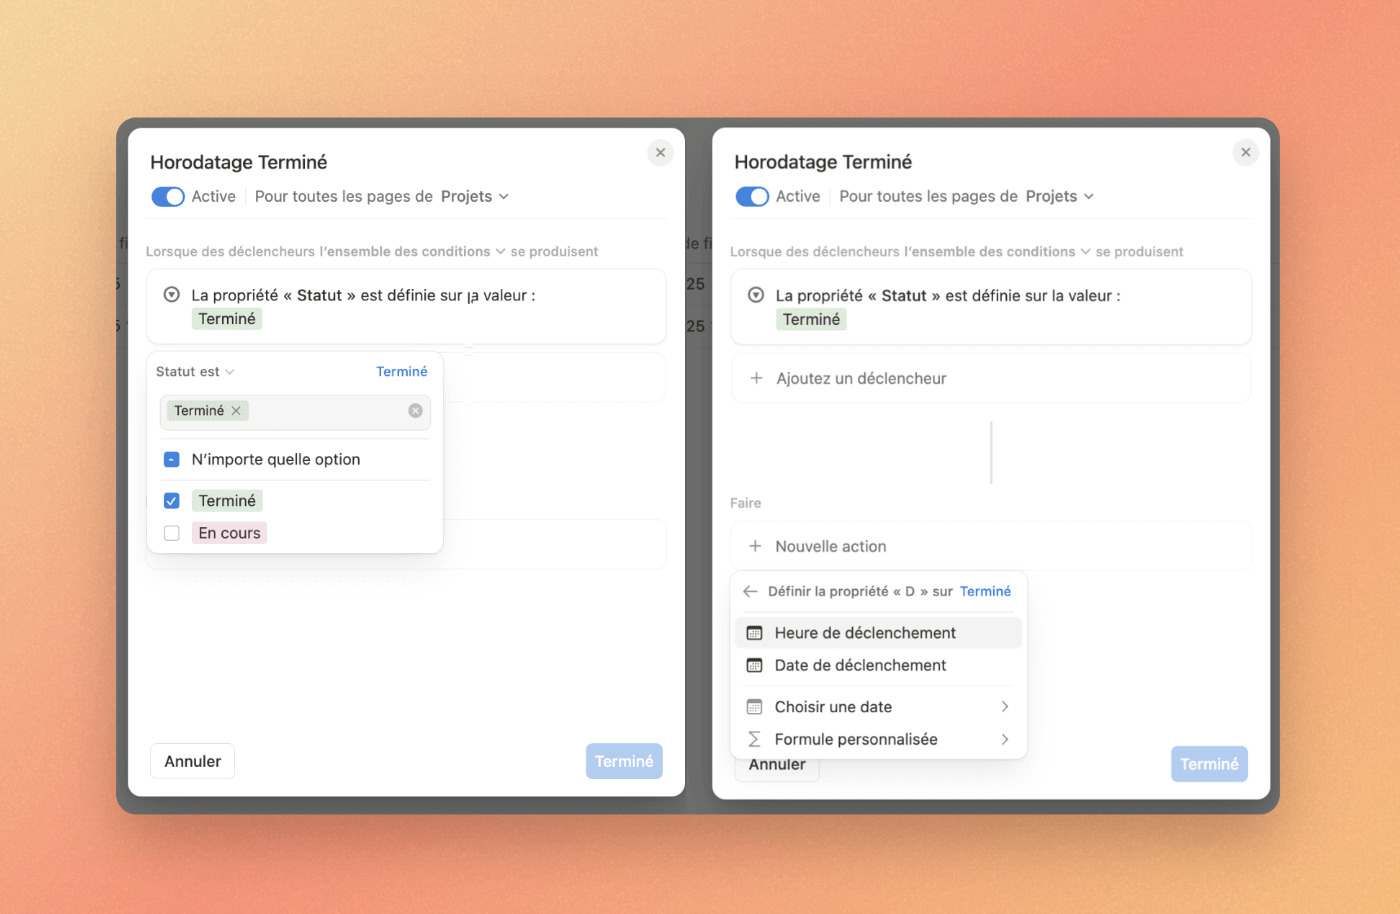Select the Heure de déclenchement calendar icon
Image resolution: width=1400 pixels, height=914 pixels.
point(756,632)
